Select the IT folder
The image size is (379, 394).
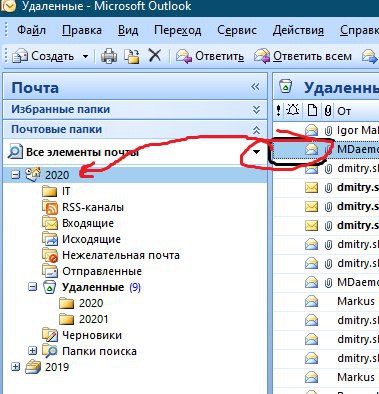[66, 191]
